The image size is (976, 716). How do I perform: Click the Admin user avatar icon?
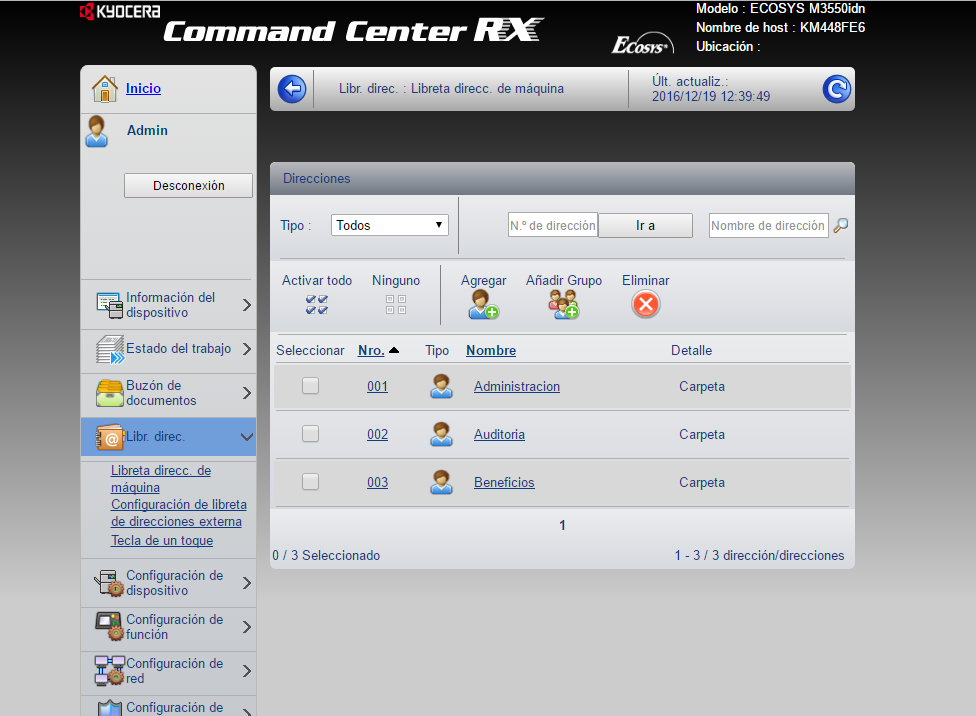(96, 131)
